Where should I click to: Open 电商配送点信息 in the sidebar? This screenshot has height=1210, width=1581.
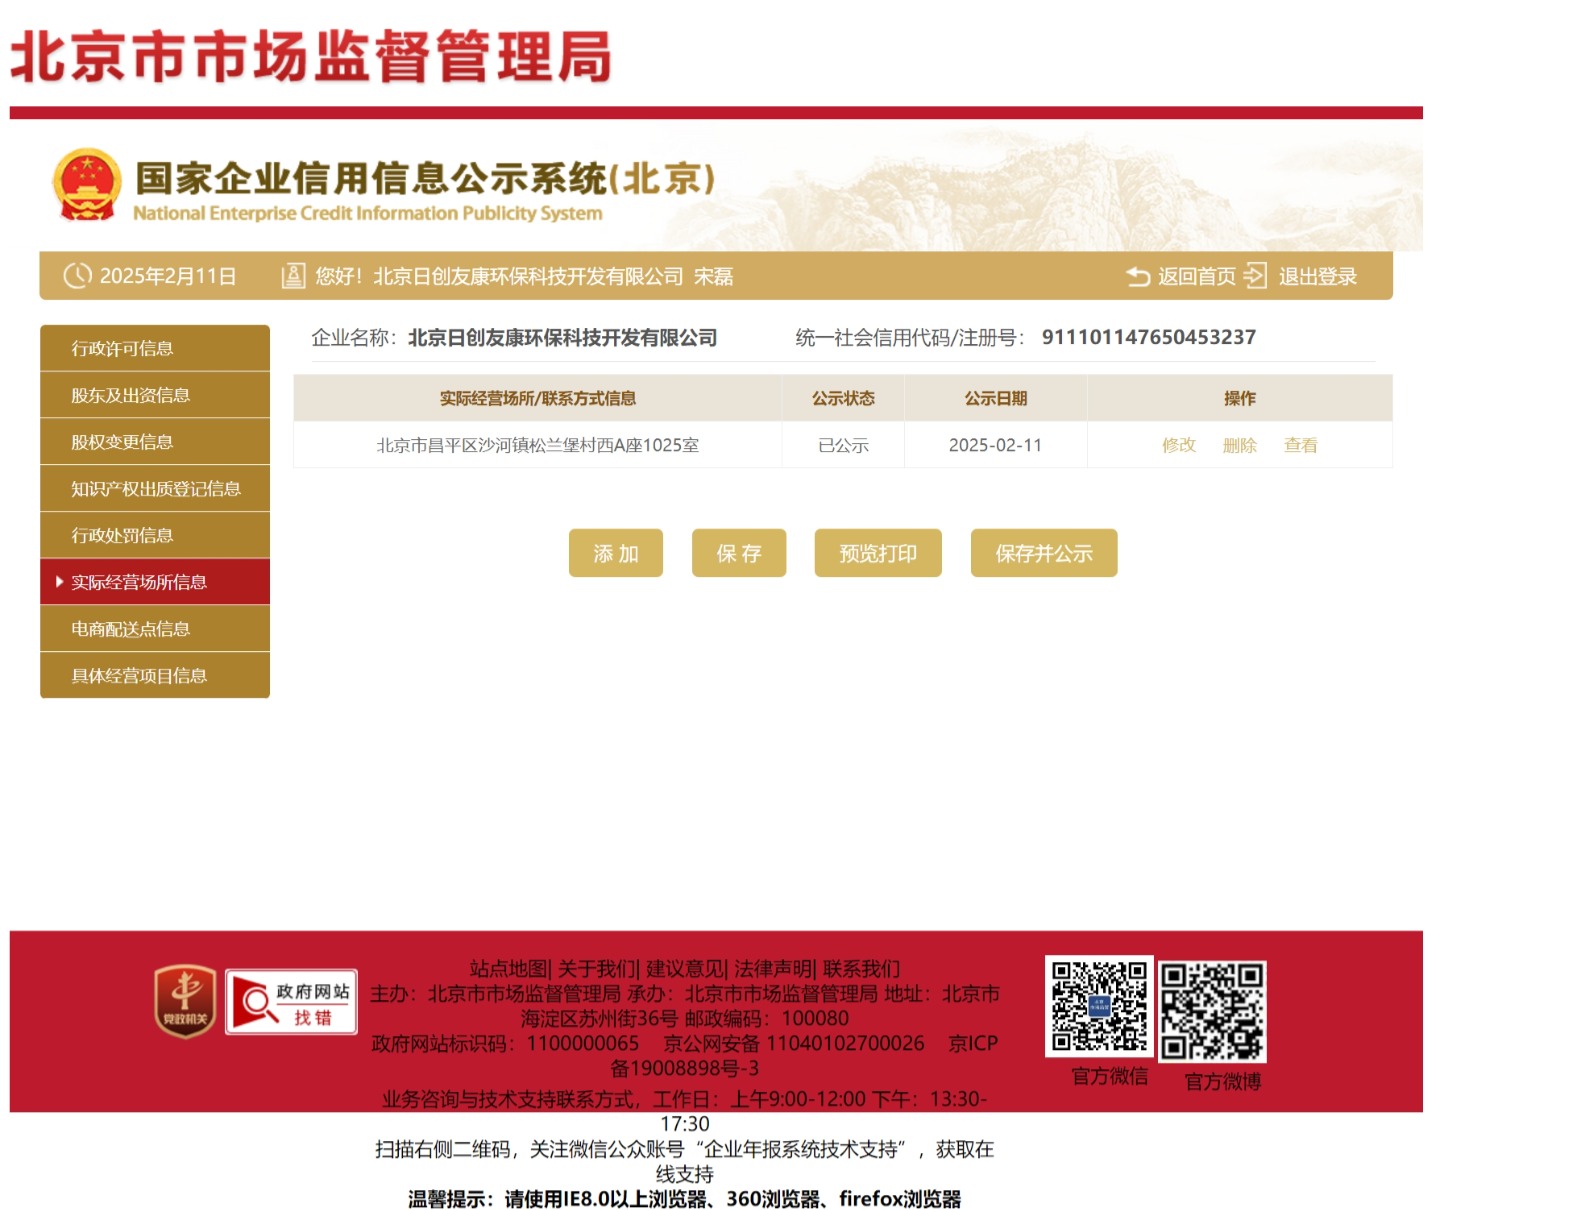click(155, 629)
